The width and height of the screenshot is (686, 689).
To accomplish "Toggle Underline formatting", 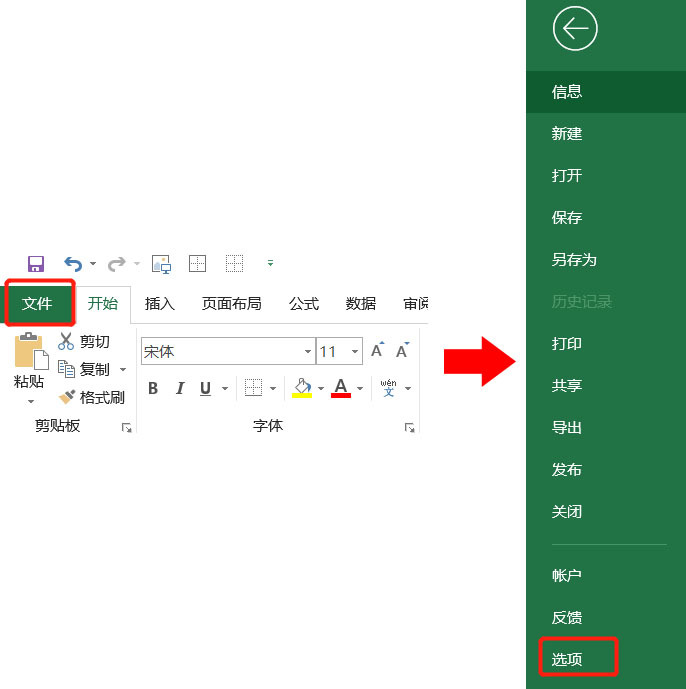I will [205, 388].
